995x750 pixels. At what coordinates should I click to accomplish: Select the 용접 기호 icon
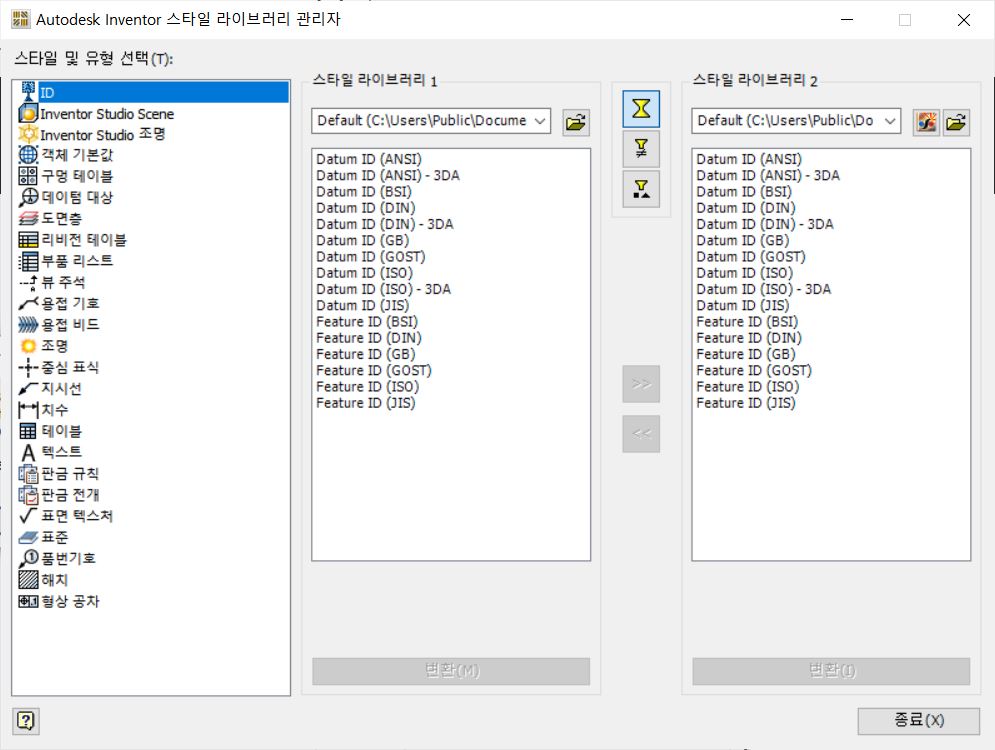(x=29, y=303)
